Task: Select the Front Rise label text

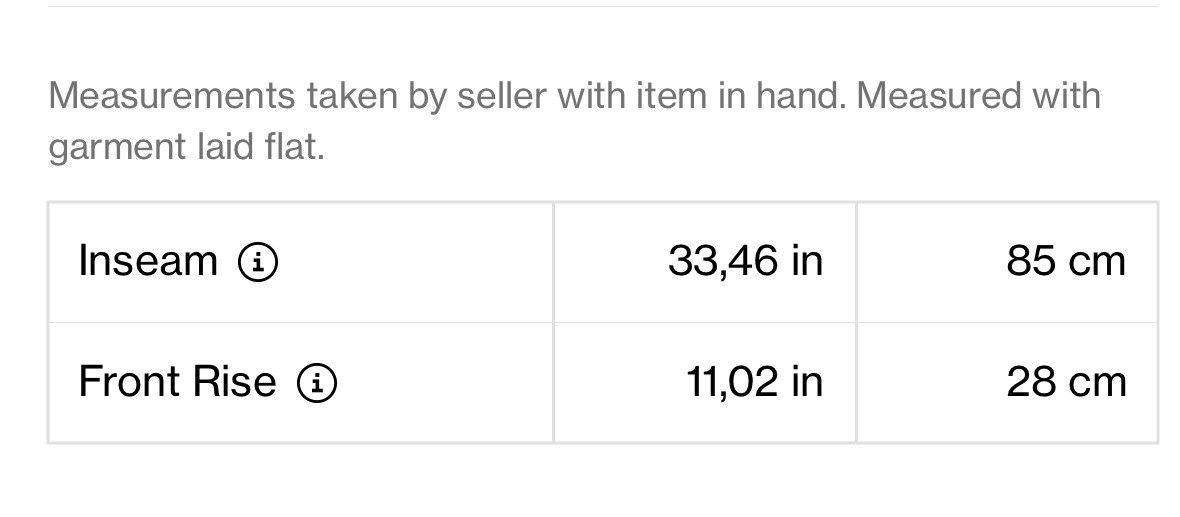Action: tap(178, 381)
